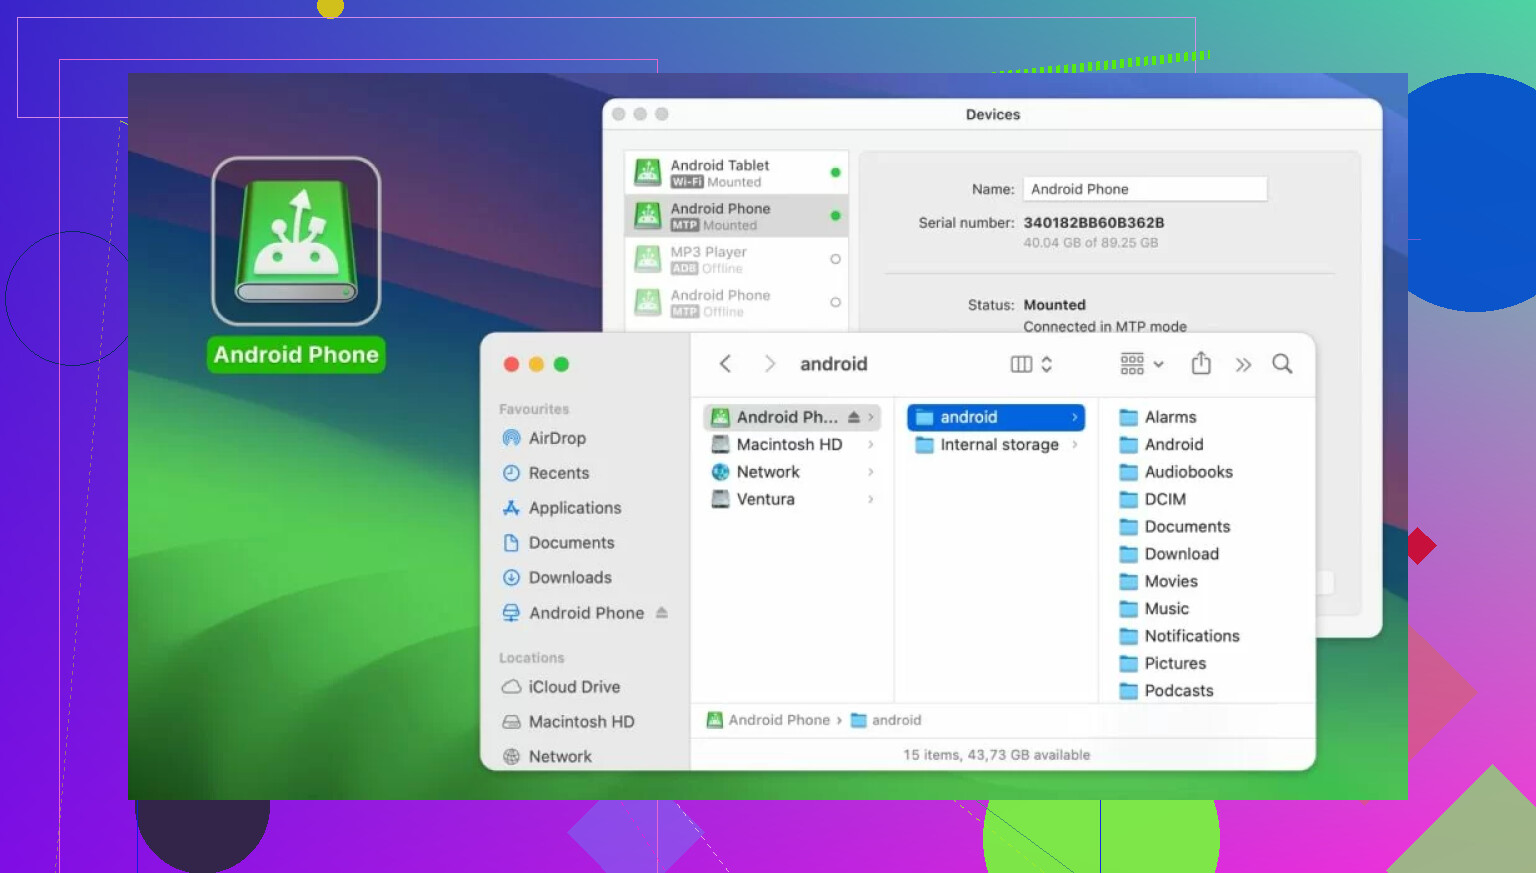Open the Download folder
The image size is (1536, 873).
[1169, 554]
